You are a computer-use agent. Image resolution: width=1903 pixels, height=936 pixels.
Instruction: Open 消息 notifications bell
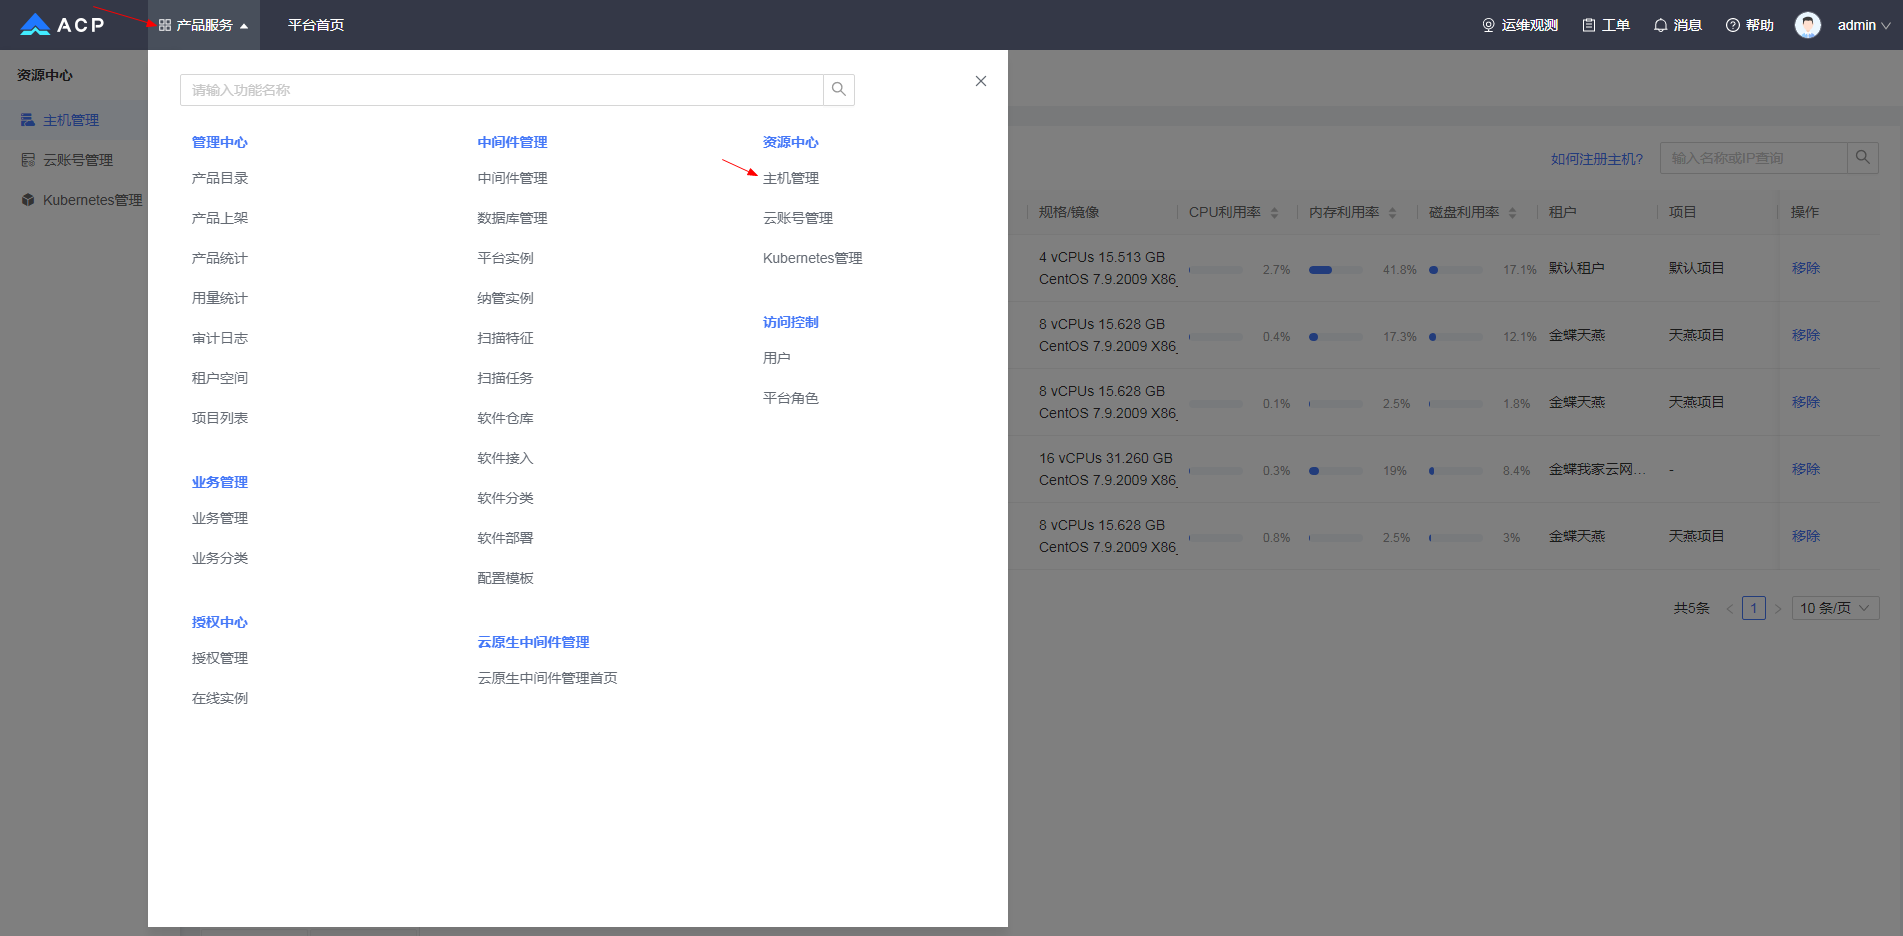[x=1678, y=25]
